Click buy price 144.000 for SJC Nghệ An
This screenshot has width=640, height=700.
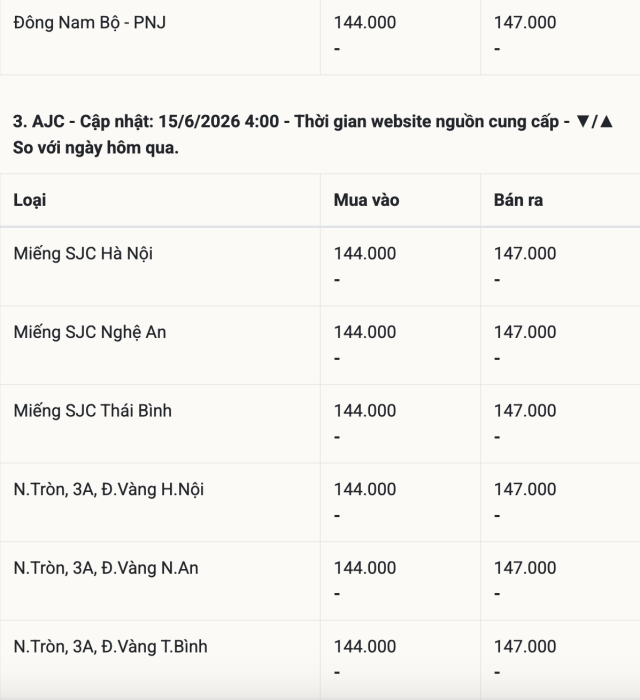point(365,332)
